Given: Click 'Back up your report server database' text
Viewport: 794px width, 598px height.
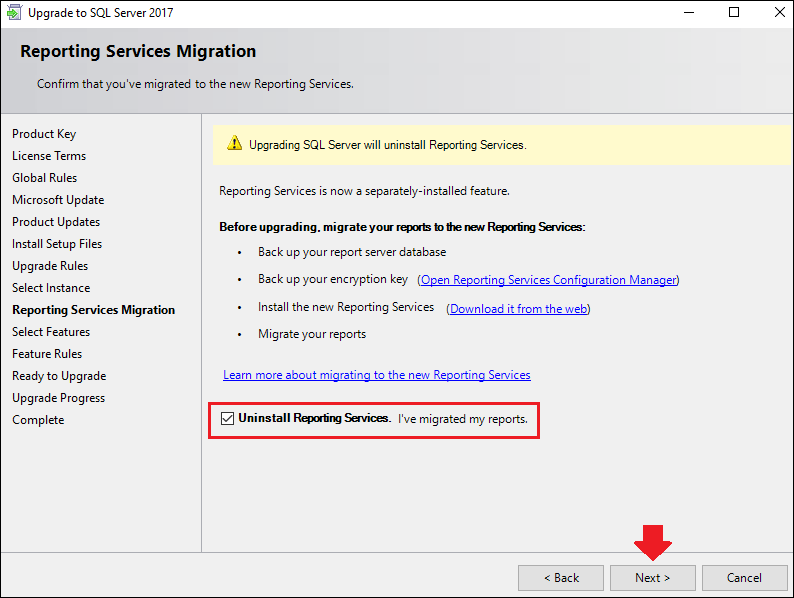Looking at the screenshot, I should point(352,252).
